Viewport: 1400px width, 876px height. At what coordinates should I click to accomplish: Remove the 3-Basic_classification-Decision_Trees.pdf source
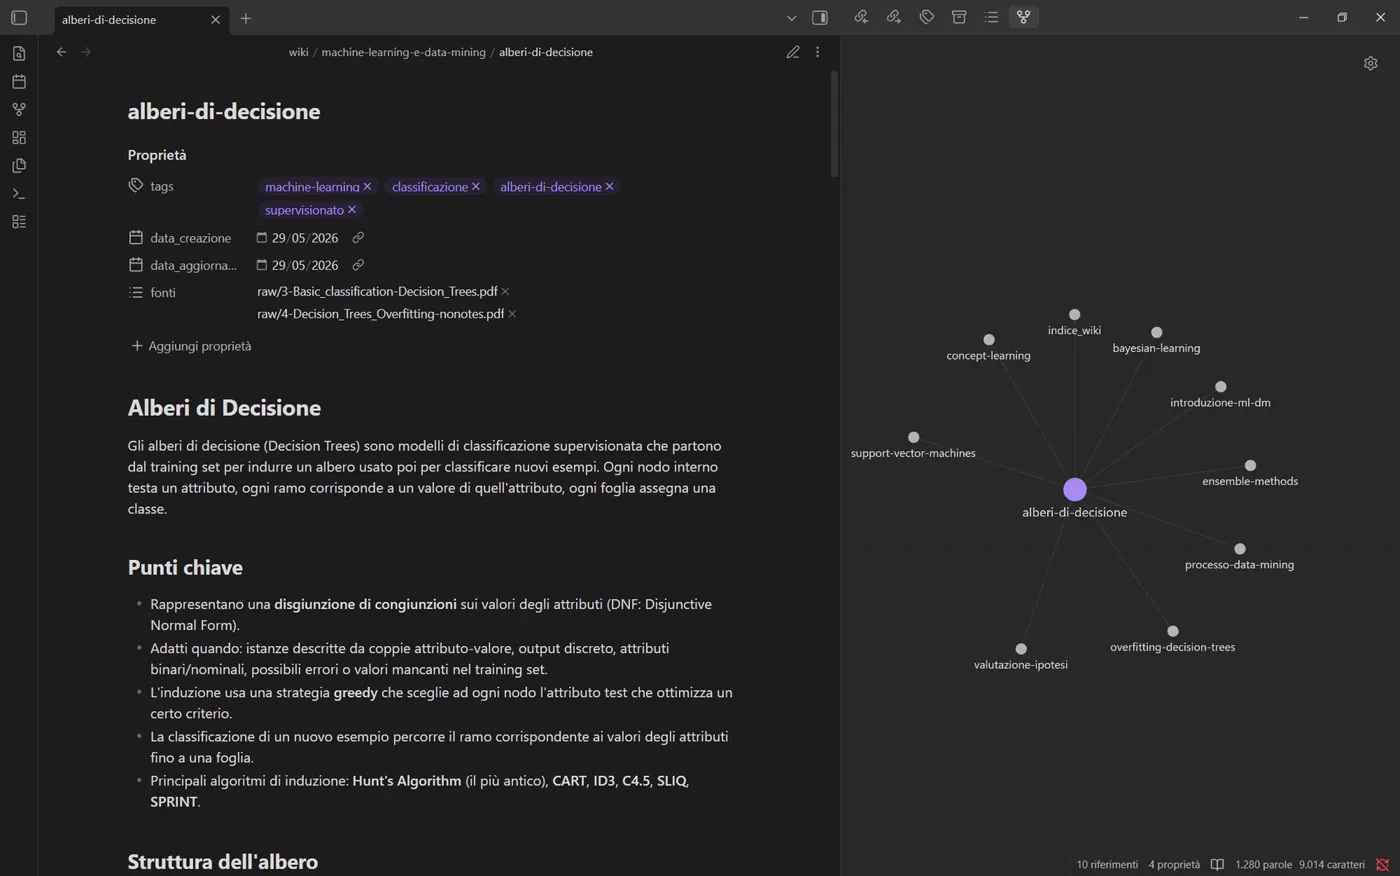point(506,292)
